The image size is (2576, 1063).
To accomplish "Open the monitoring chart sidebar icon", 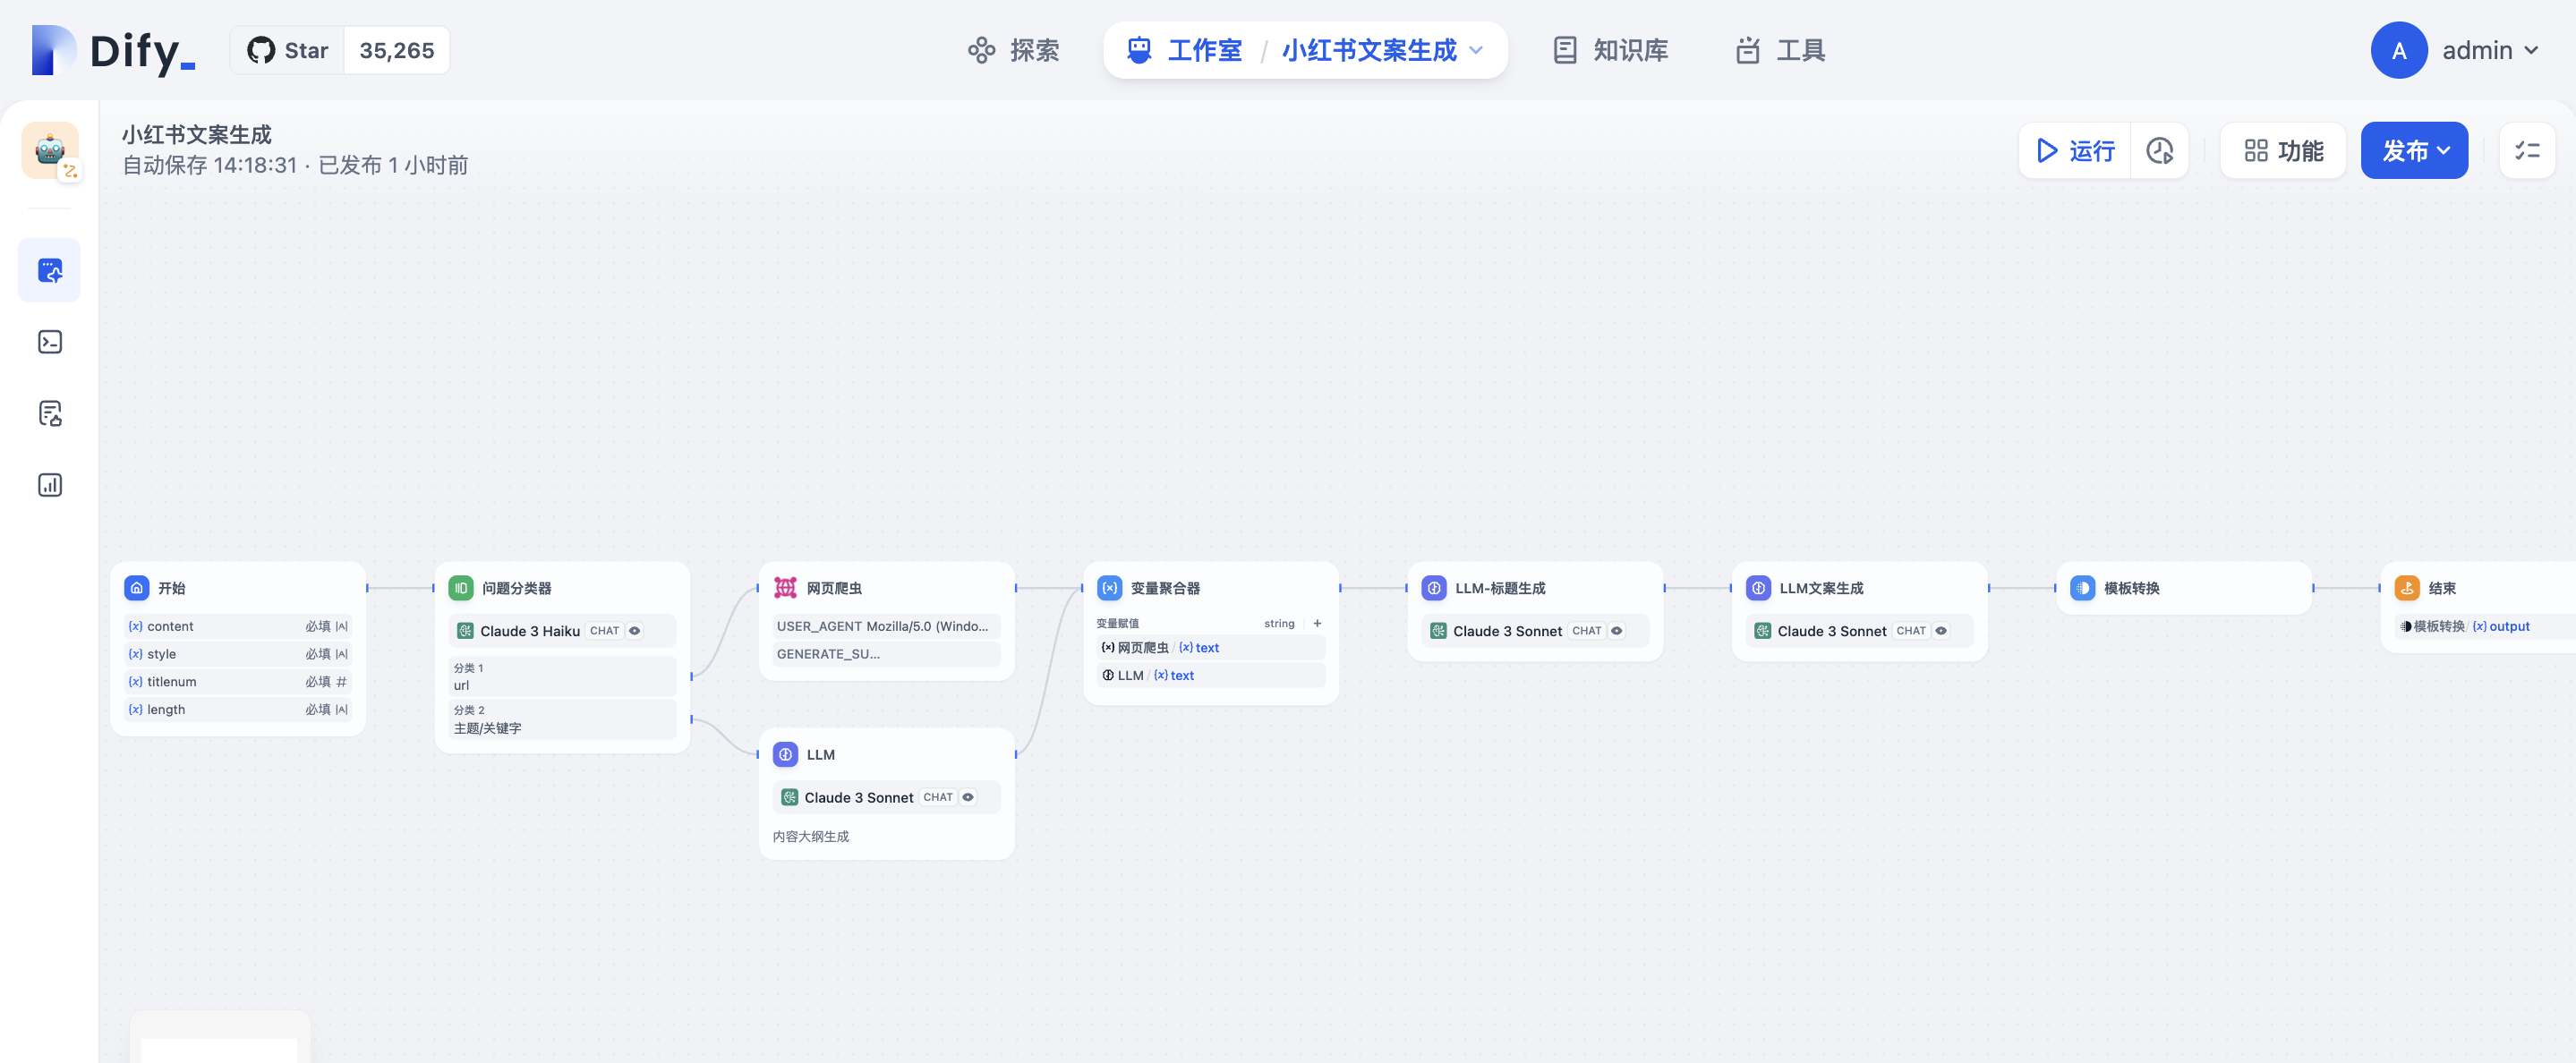I will tap(50, 485).
